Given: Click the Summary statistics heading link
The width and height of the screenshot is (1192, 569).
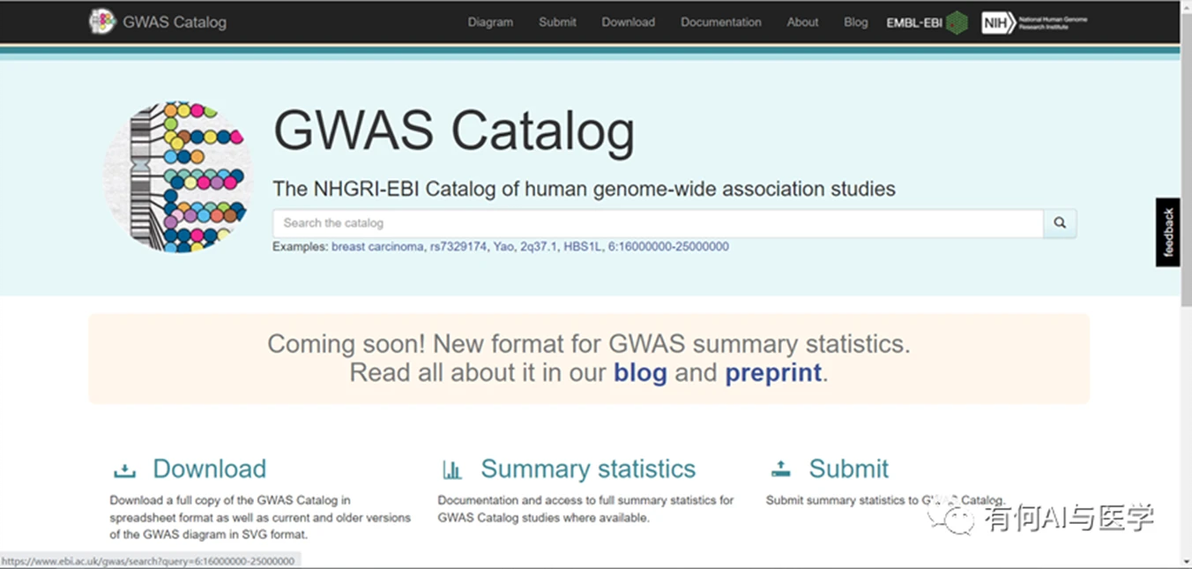Looking at the screenshot, I should 588,469.
